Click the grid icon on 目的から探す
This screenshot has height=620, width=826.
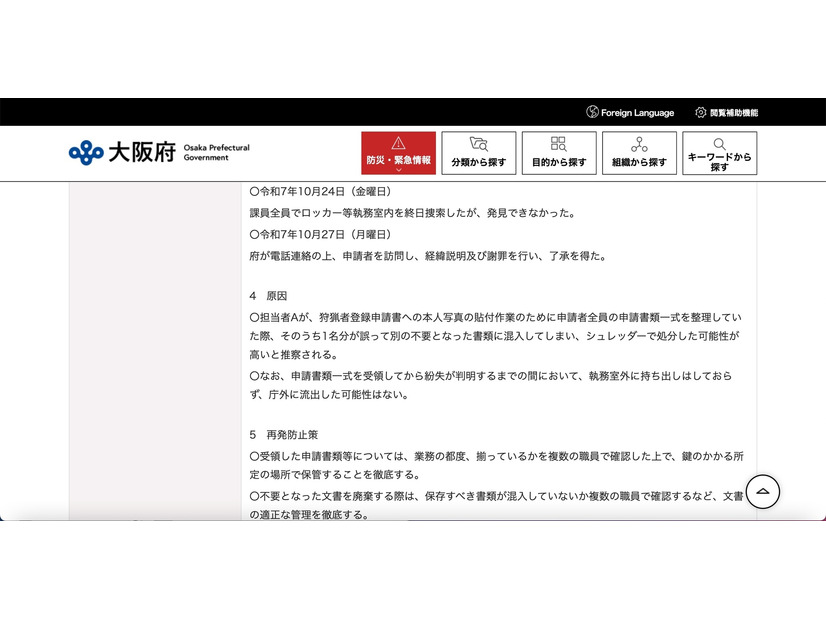[x=559, y=142]
